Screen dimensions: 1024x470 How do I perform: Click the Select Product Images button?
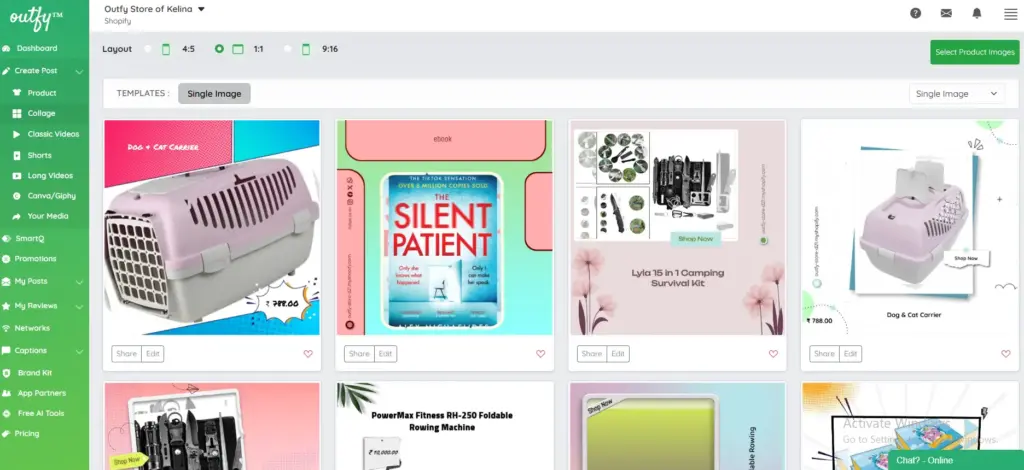point(974,52)
